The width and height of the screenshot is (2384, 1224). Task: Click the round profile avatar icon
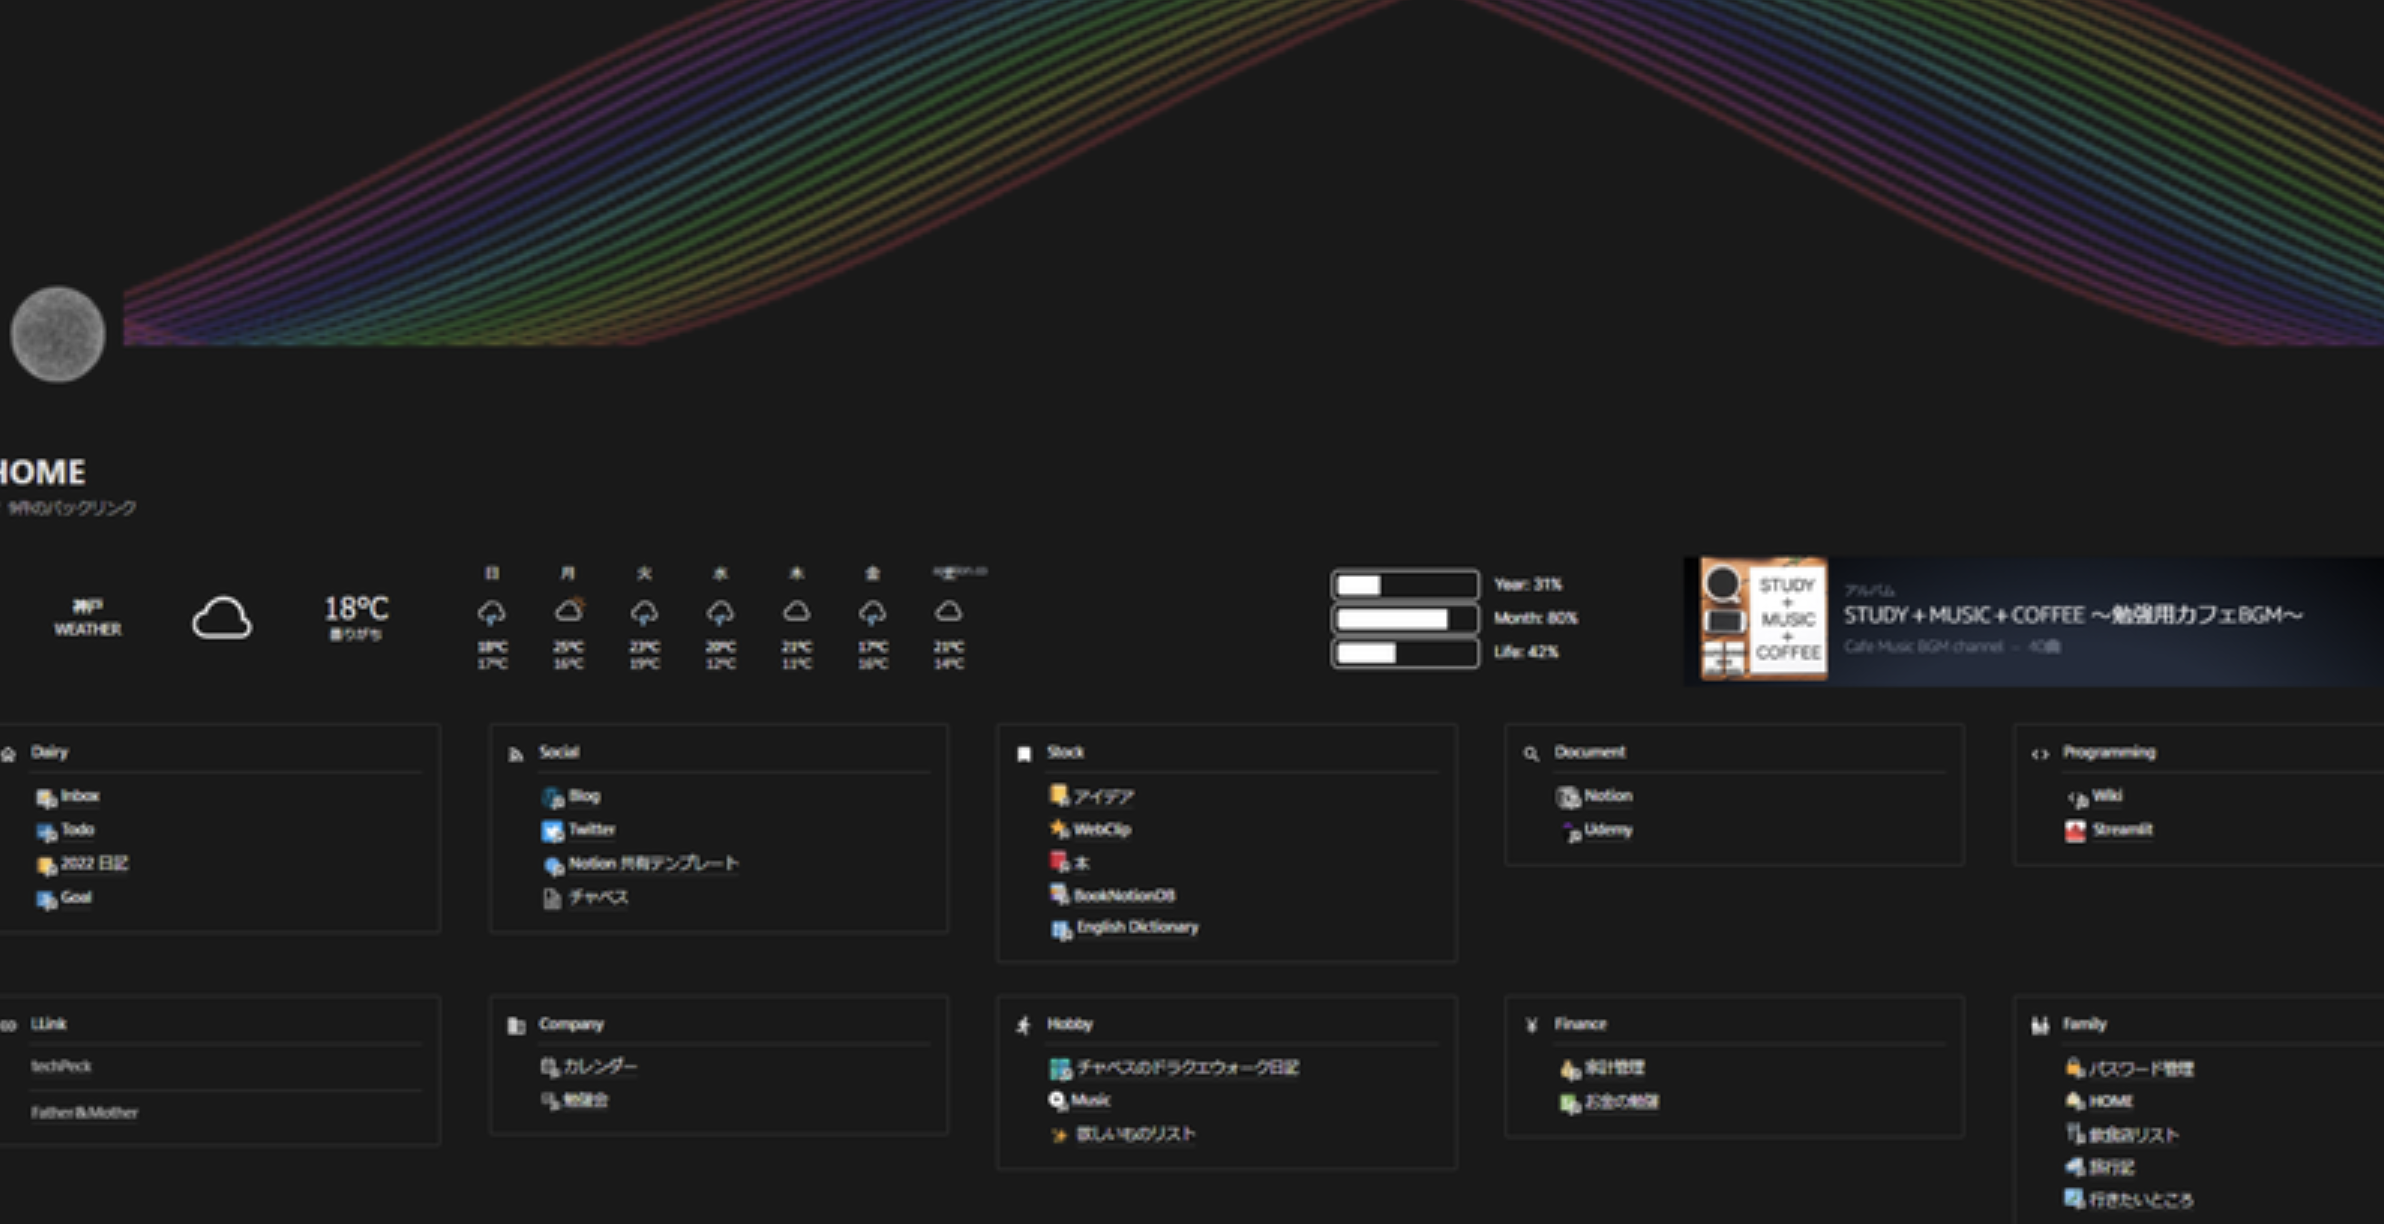click(58, 335)
